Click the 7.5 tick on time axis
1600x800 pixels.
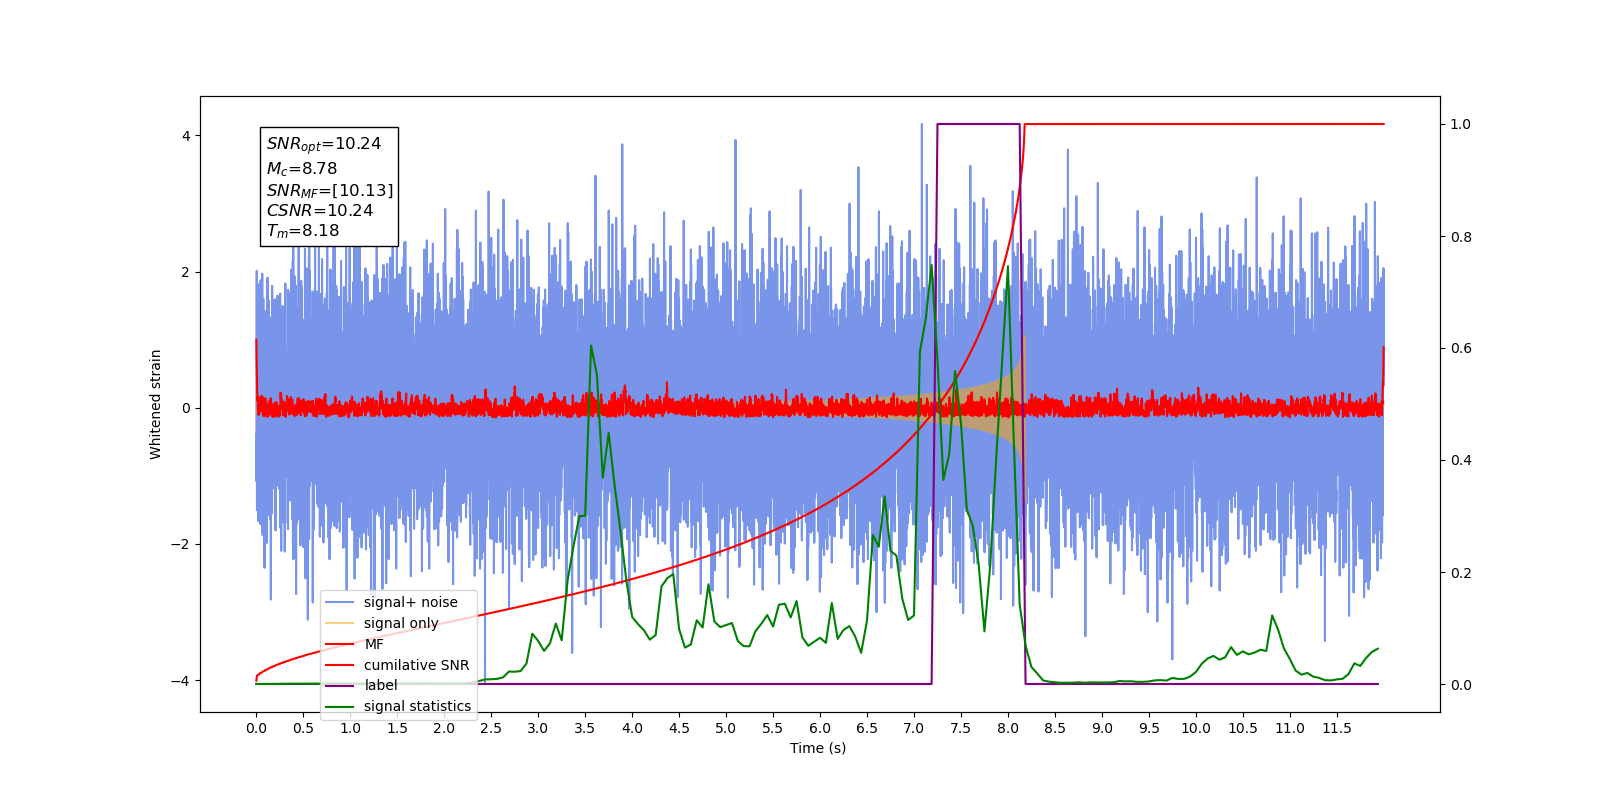pos(961,728)
